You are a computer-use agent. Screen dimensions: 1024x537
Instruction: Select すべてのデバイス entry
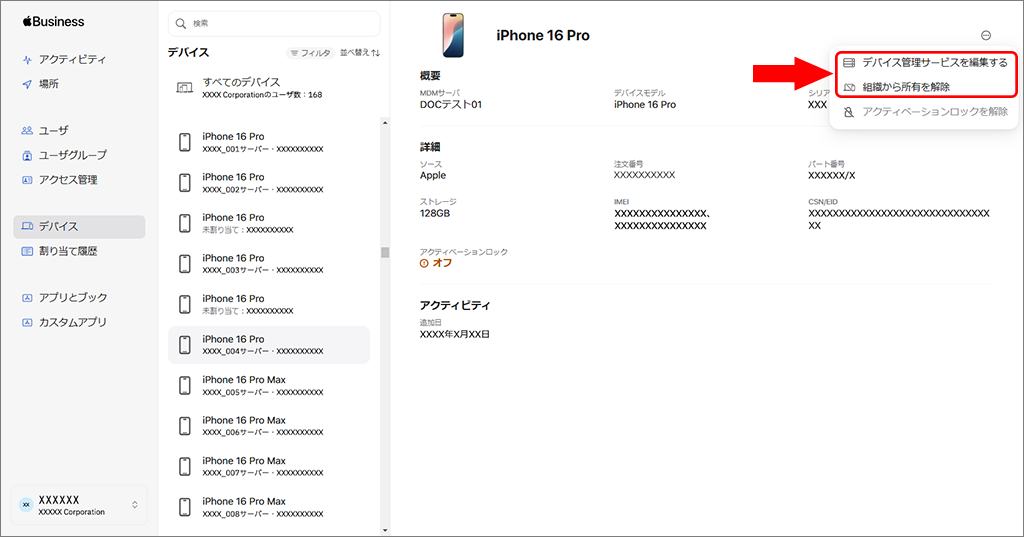[269, 88]
